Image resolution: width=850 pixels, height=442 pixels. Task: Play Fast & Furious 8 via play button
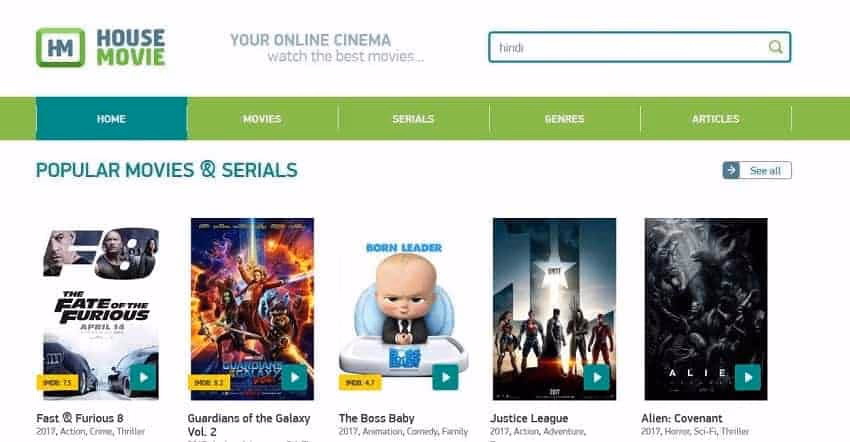click(143, 377)
